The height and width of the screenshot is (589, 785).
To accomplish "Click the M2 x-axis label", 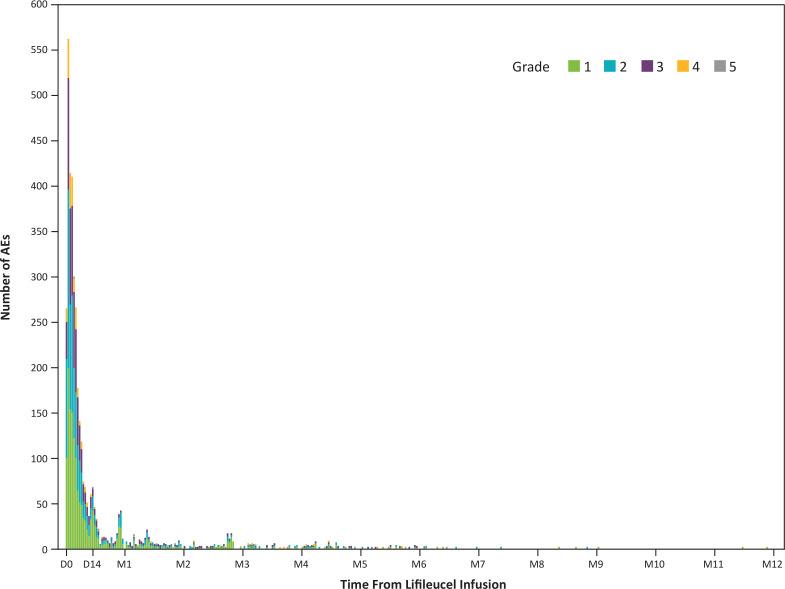I will point(183,564).
